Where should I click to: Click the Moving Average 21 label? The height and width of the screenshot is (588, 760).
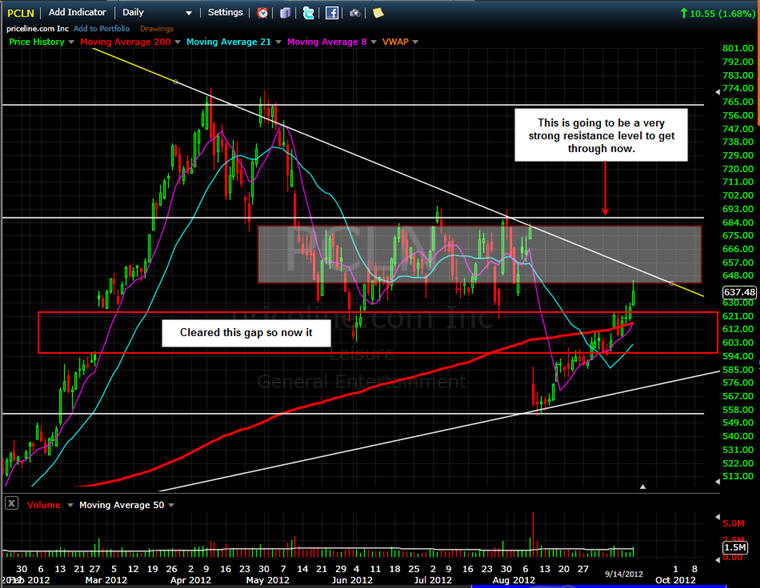229,42
